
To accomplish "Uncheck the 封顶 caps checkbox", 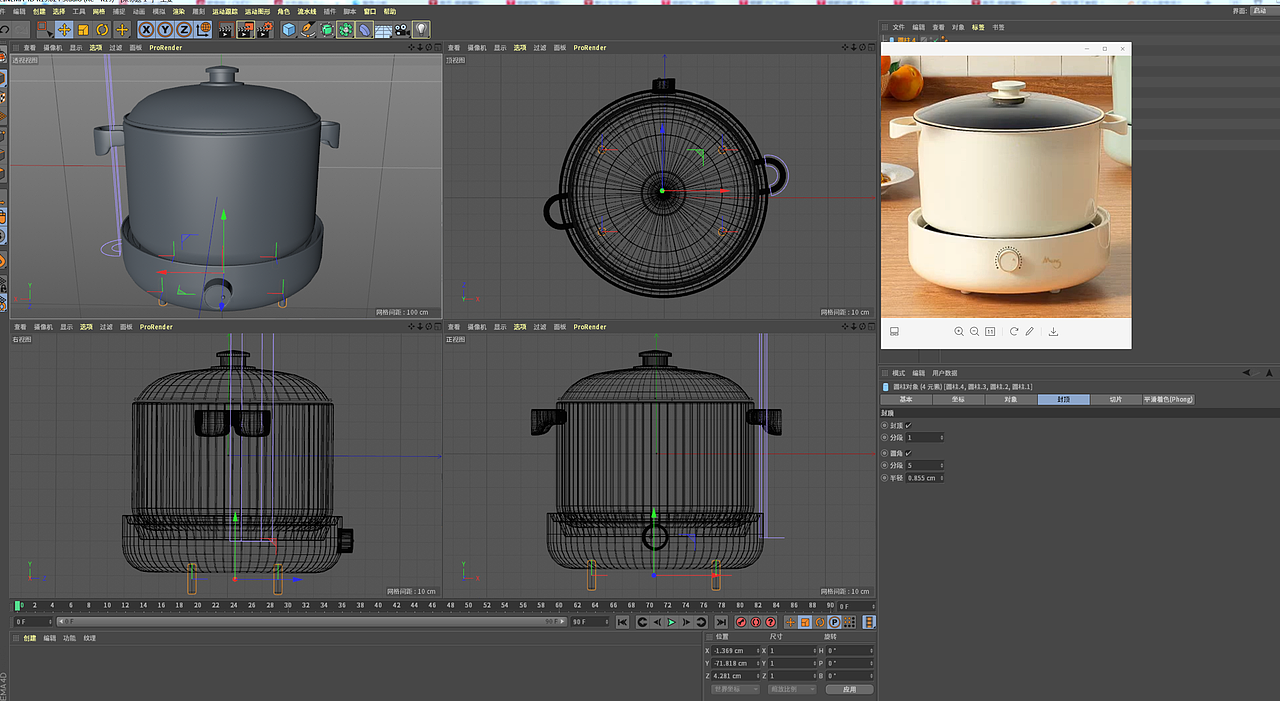I will coord(908,425).
